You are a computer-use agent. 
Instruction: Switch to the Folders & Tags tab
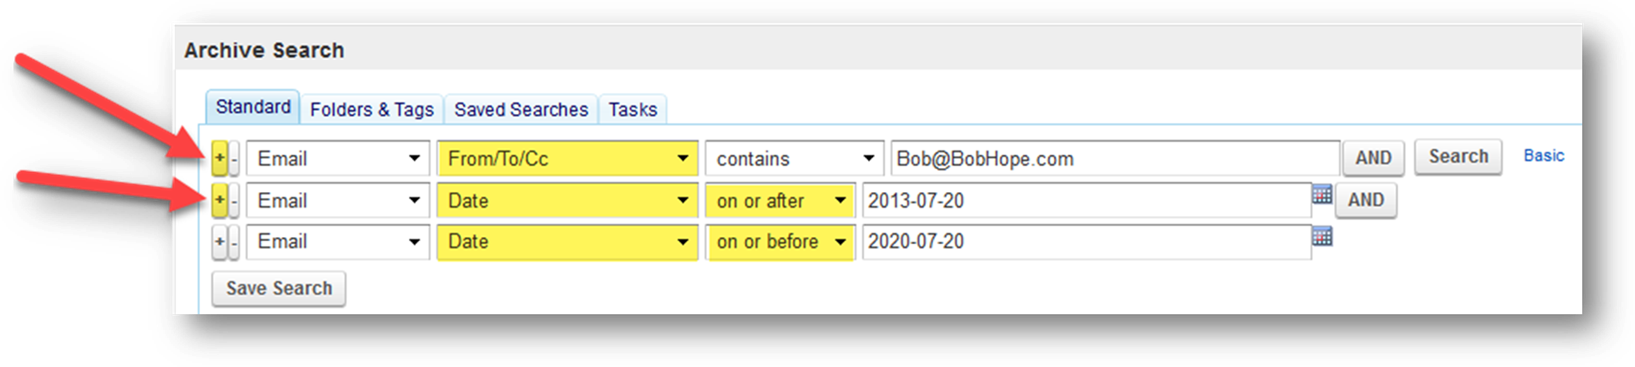372,109
